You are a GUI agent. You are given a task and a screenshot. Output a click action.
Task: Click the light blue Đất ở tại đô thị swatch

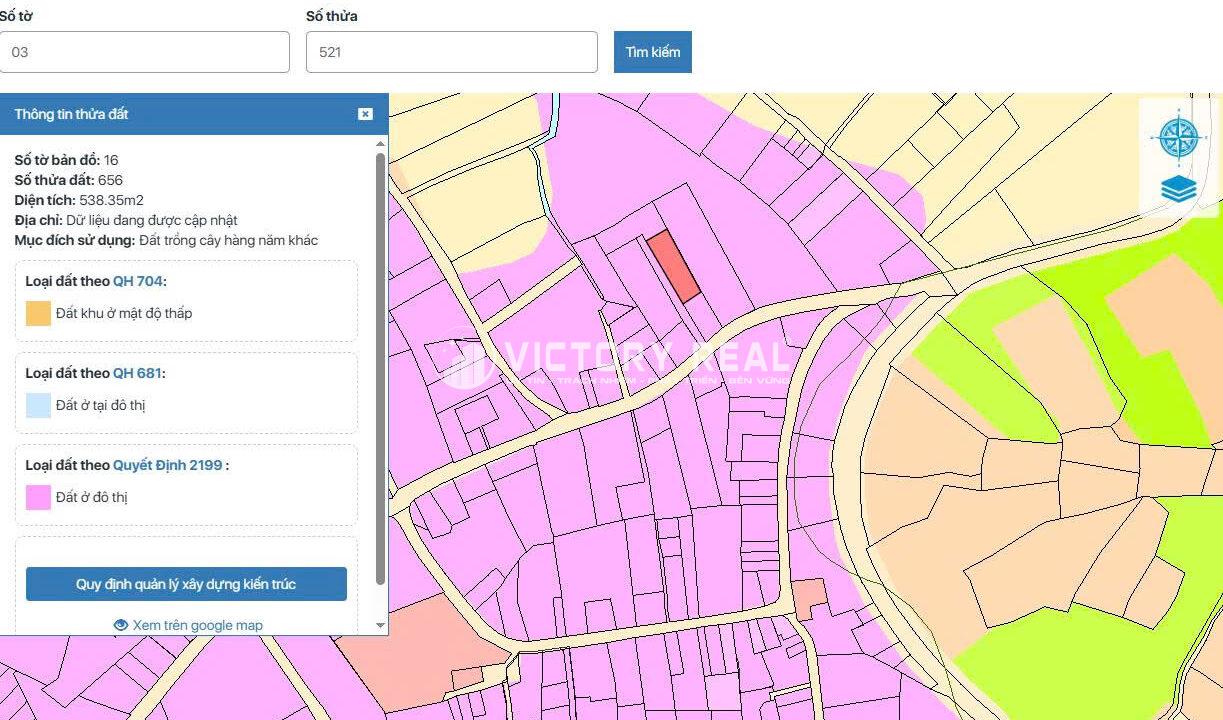point(38,405)
